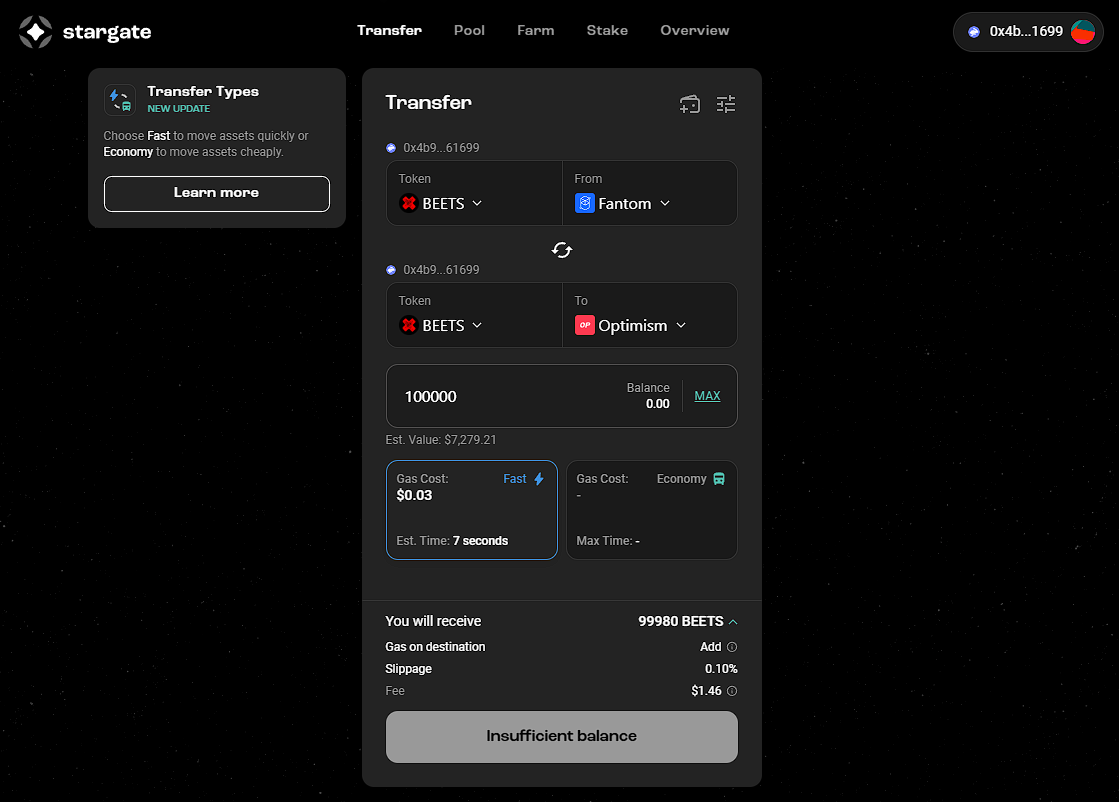Swap source and destination chains
The image size is (1119, 802).
[562, 250]
